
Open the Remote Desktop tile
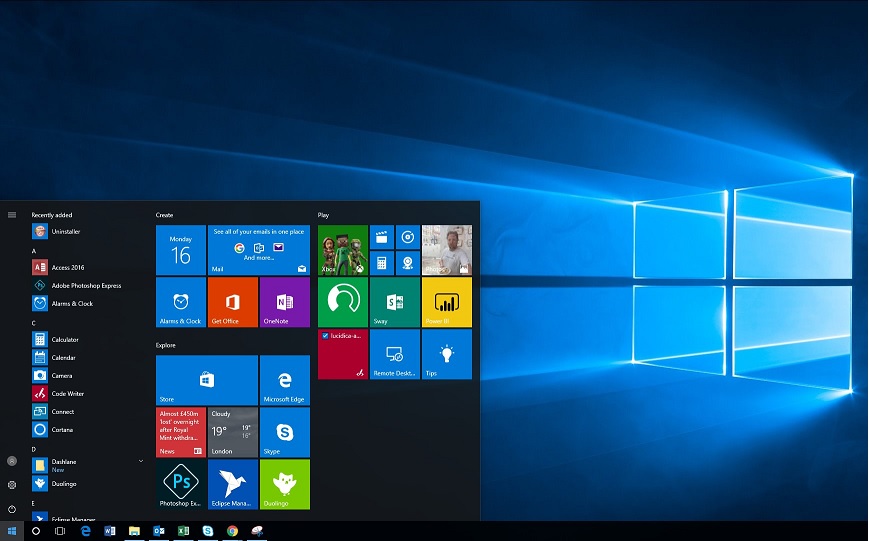pos(394,354)
